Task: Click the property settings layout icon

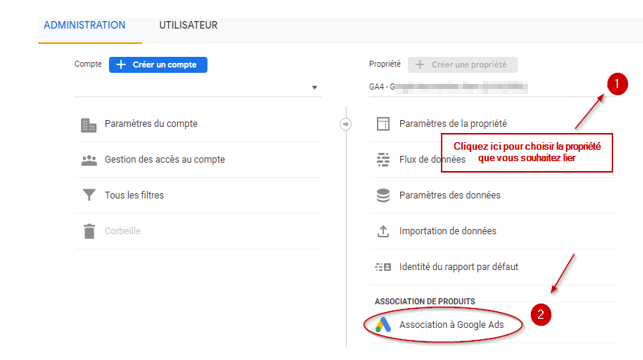Action: 383,124
